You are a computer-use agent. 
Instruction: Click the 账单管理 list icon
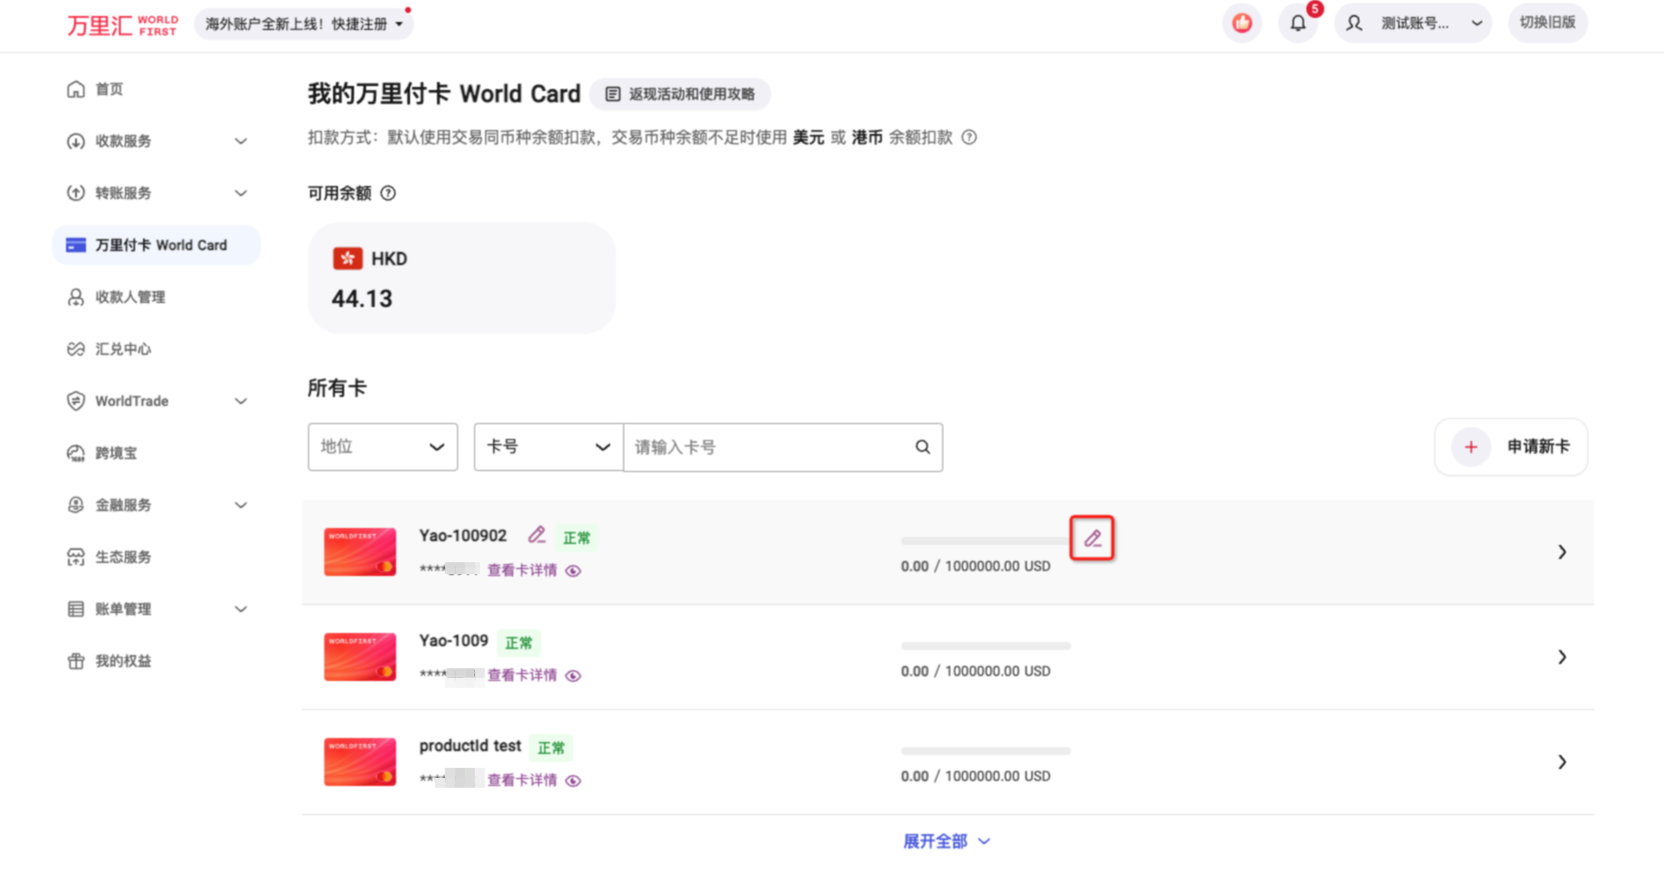(x=76, y=609)
